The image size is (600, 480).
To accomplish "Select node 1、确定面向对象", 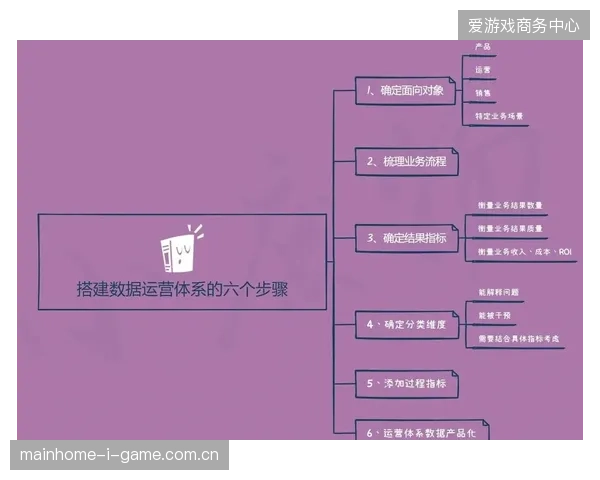I will click(405, 90).
